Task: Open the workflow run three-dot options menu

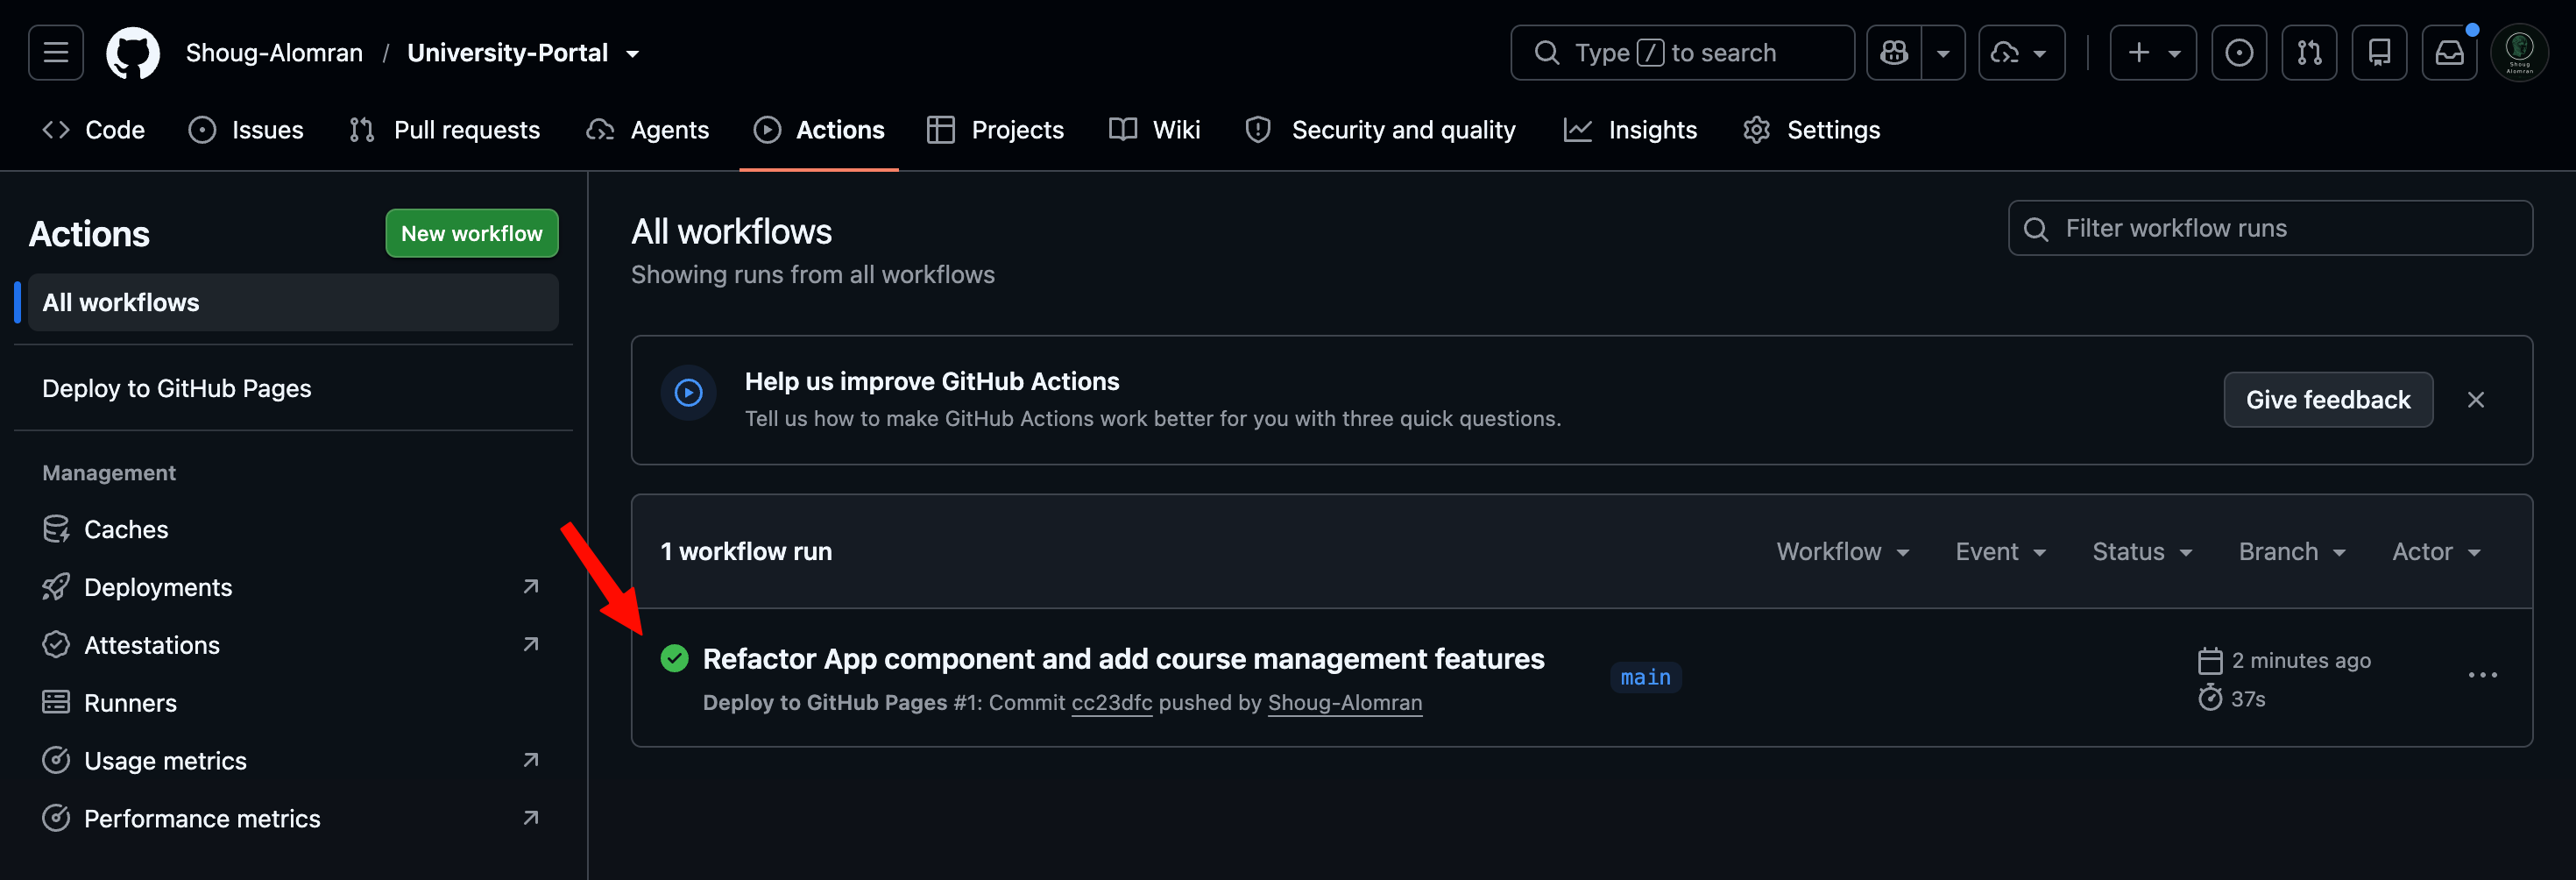Action: click(2482, 676)
